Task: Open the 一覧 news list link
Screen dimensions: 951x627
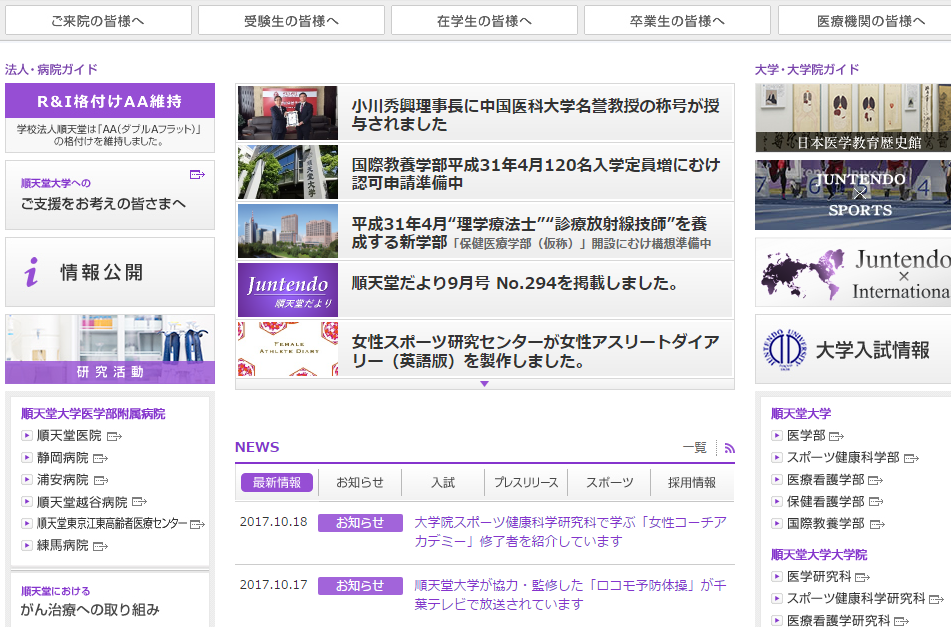Action: [694, 448]
